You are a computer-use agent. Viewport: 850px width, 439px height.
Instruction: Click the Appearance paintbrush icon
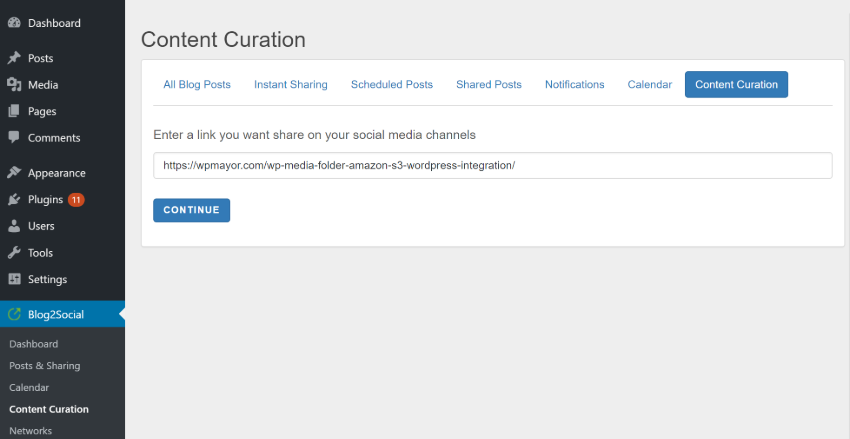[14, 173]
